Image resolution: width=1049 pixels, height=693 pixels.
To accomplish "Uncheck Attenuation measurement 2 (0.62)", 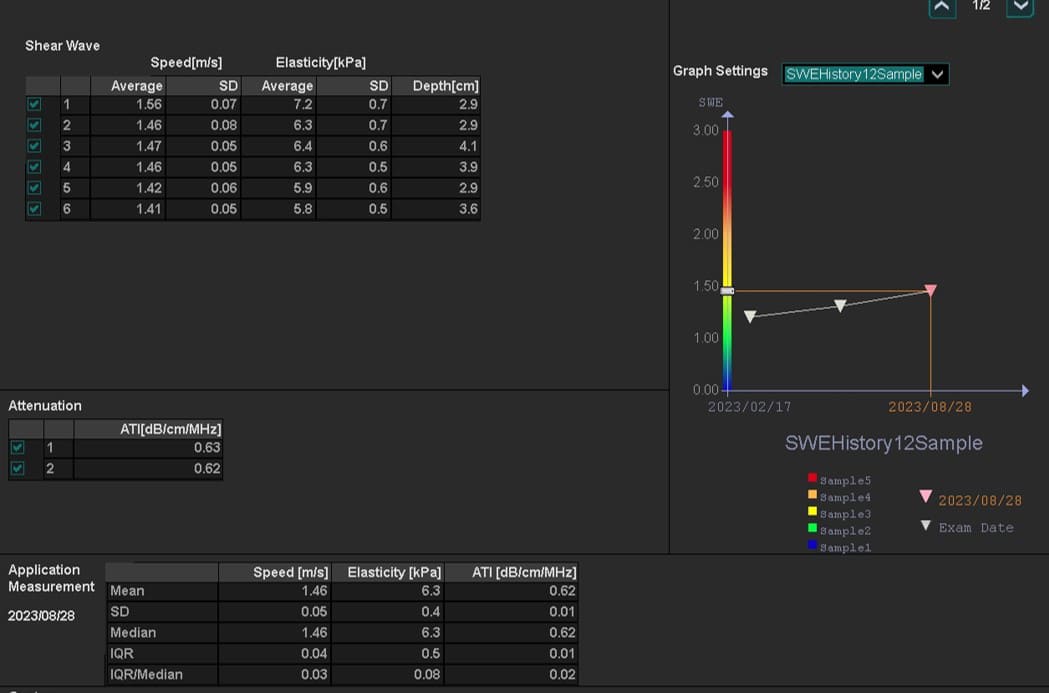I will (17, 468).
